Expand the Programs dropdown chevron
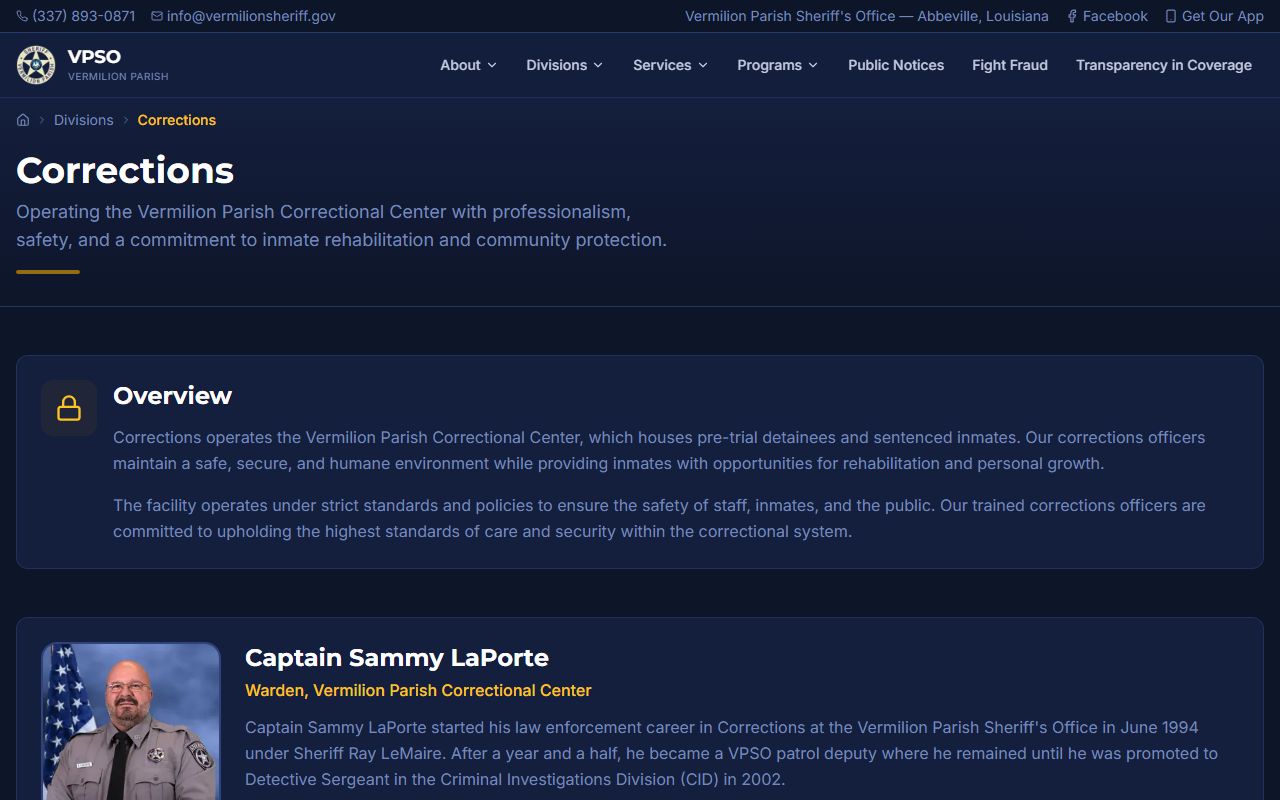Viewport: 1280px width, 800px height. [813, 65]
